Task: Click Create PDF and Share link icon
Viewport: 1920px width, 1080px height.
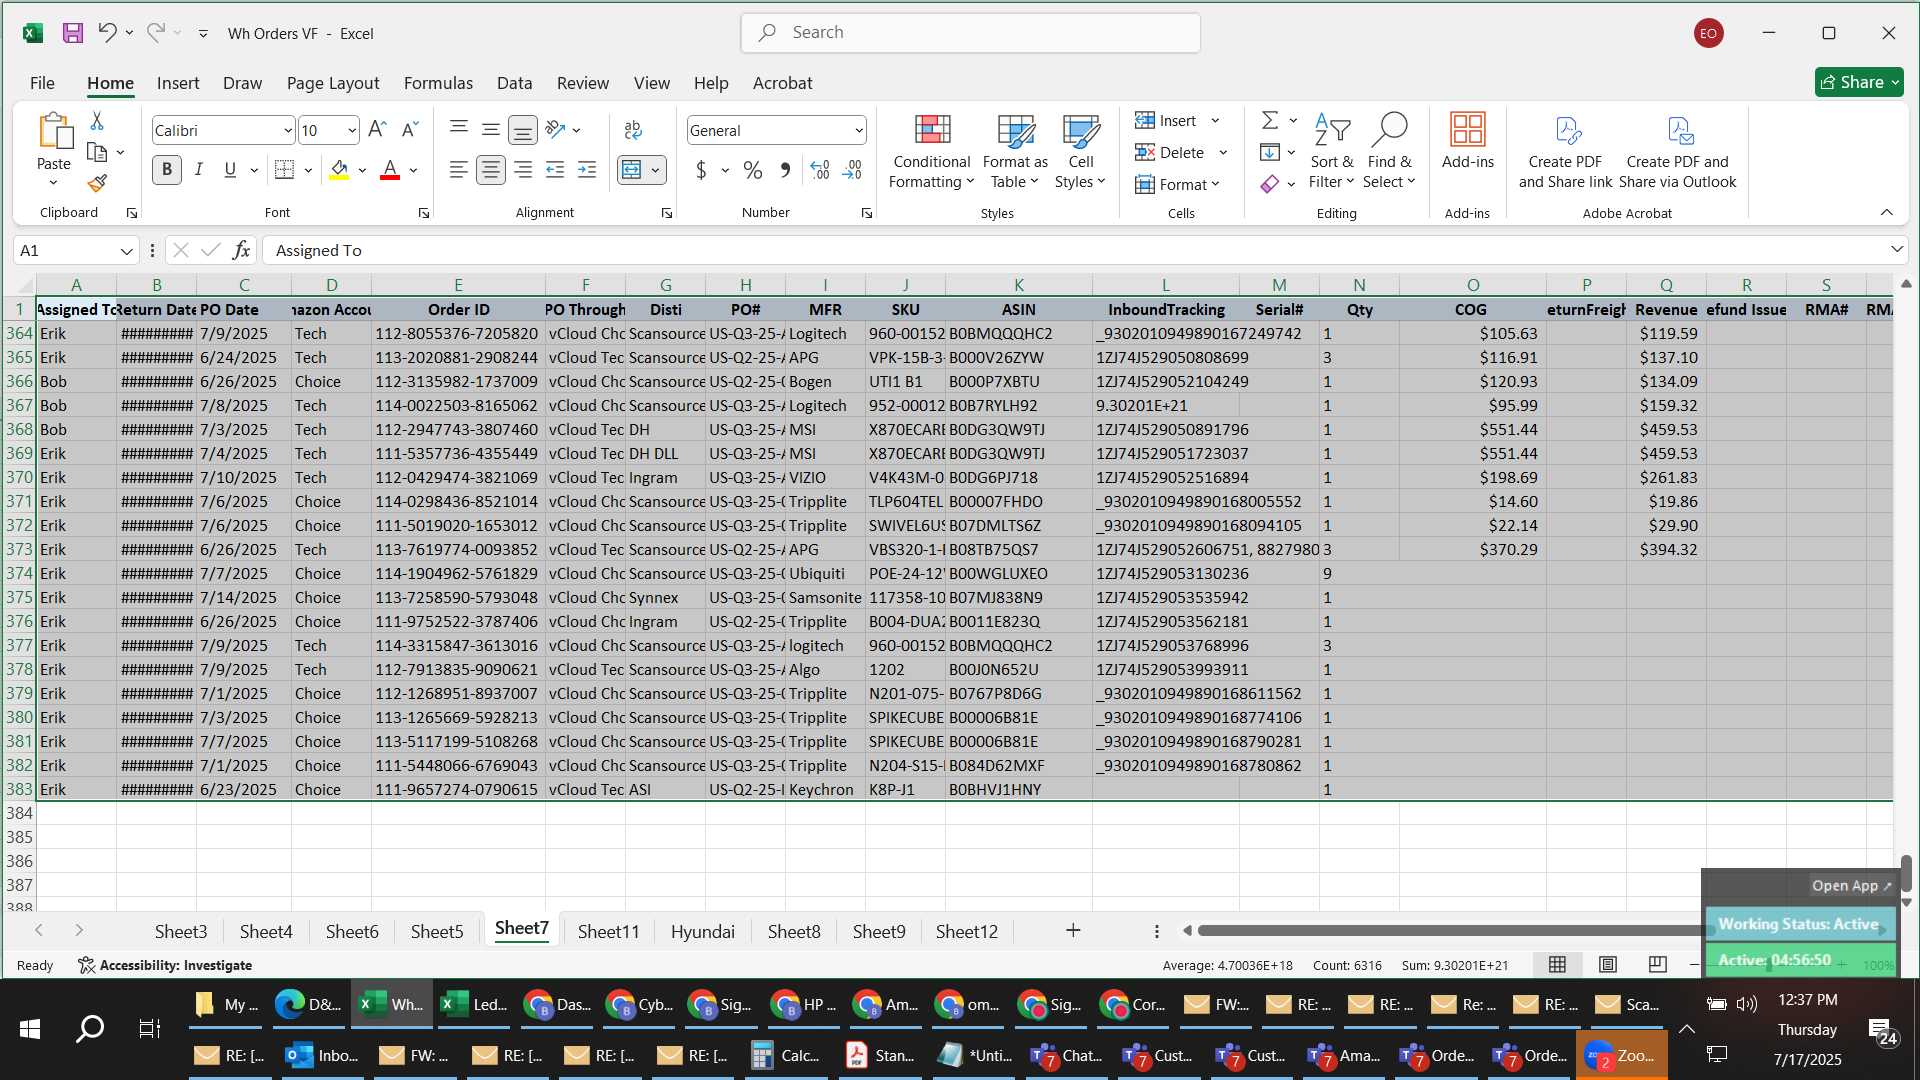Action: pyautogui.click(x=1565, y=150)
